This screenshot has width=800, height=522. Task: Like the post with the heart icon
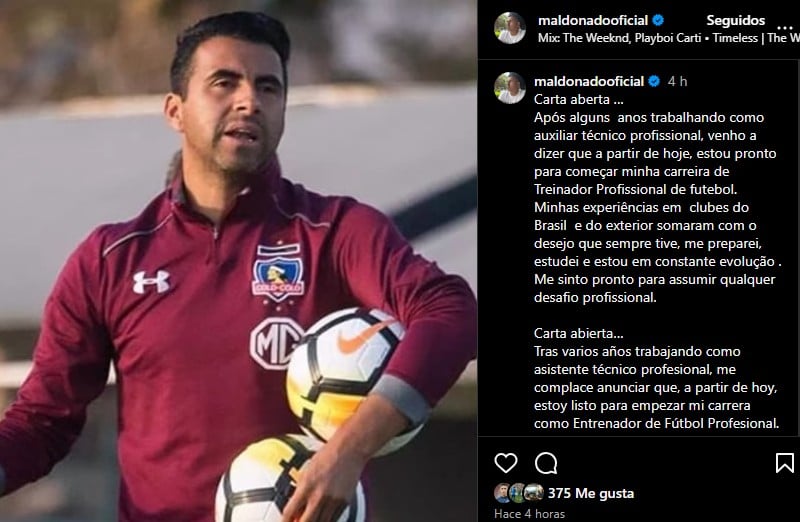pos(506,463)
